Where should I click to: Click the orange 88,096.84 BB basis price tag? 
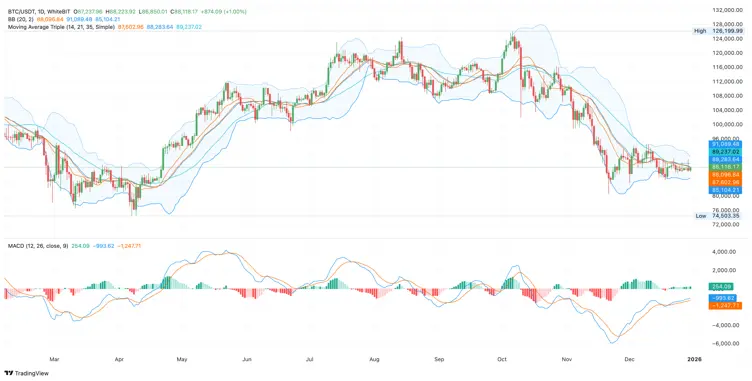pyautogui.click(x=725, y=175)
